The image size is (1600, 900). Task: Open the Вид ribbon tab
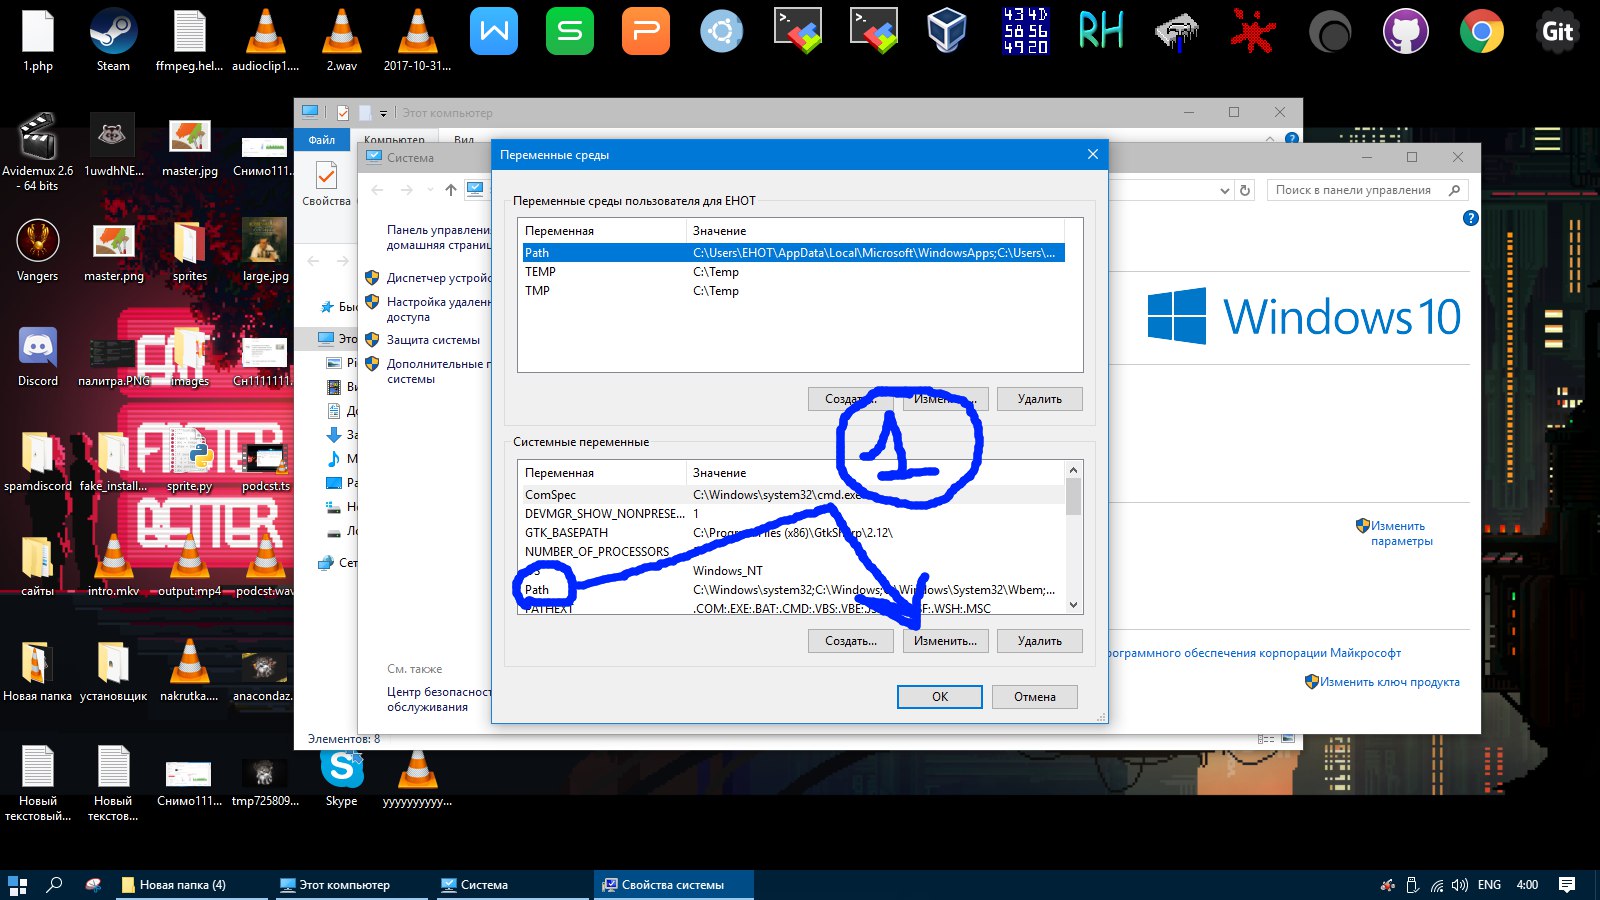(464, 141)
